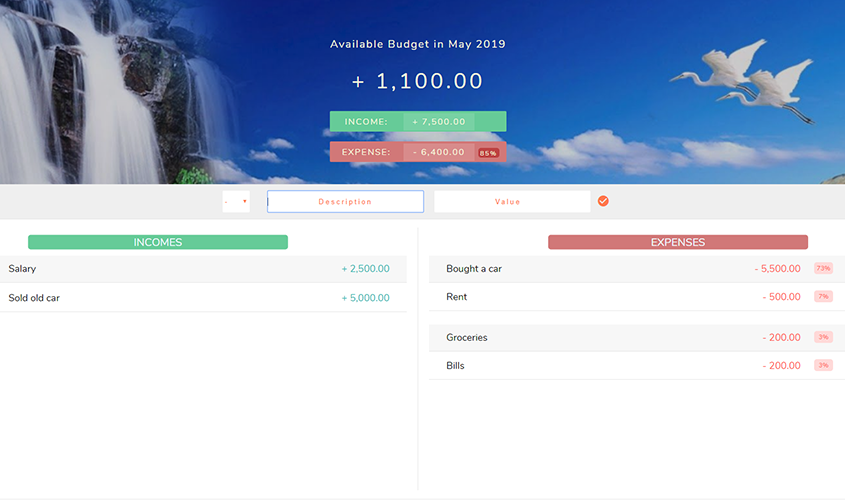Click the EXPENSES header bar
The height and width of the screenshot is (500, 845).
tap(678, 242)
